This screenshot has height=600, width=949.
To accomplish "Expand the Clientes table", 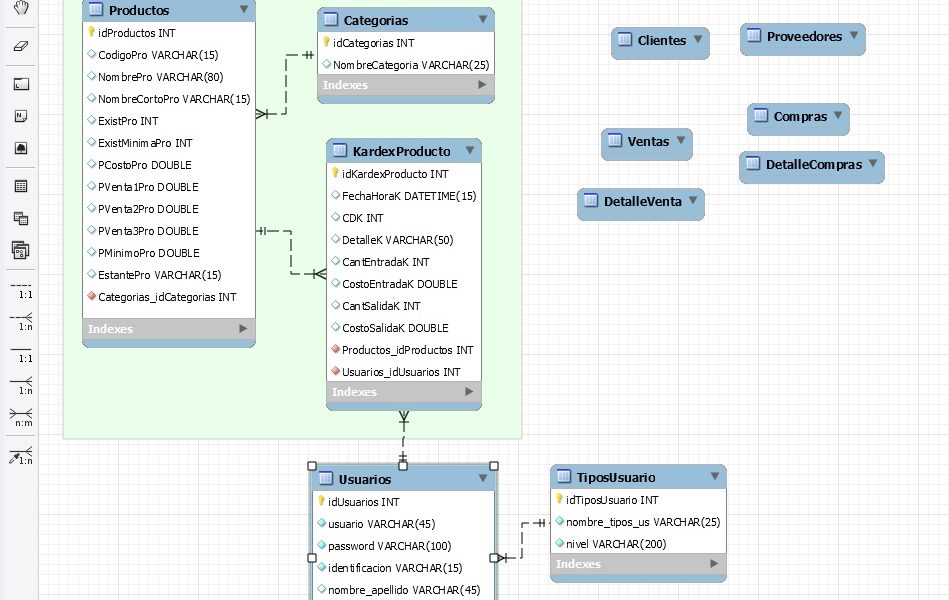I will pyautogui.click(x=698, y=41).
